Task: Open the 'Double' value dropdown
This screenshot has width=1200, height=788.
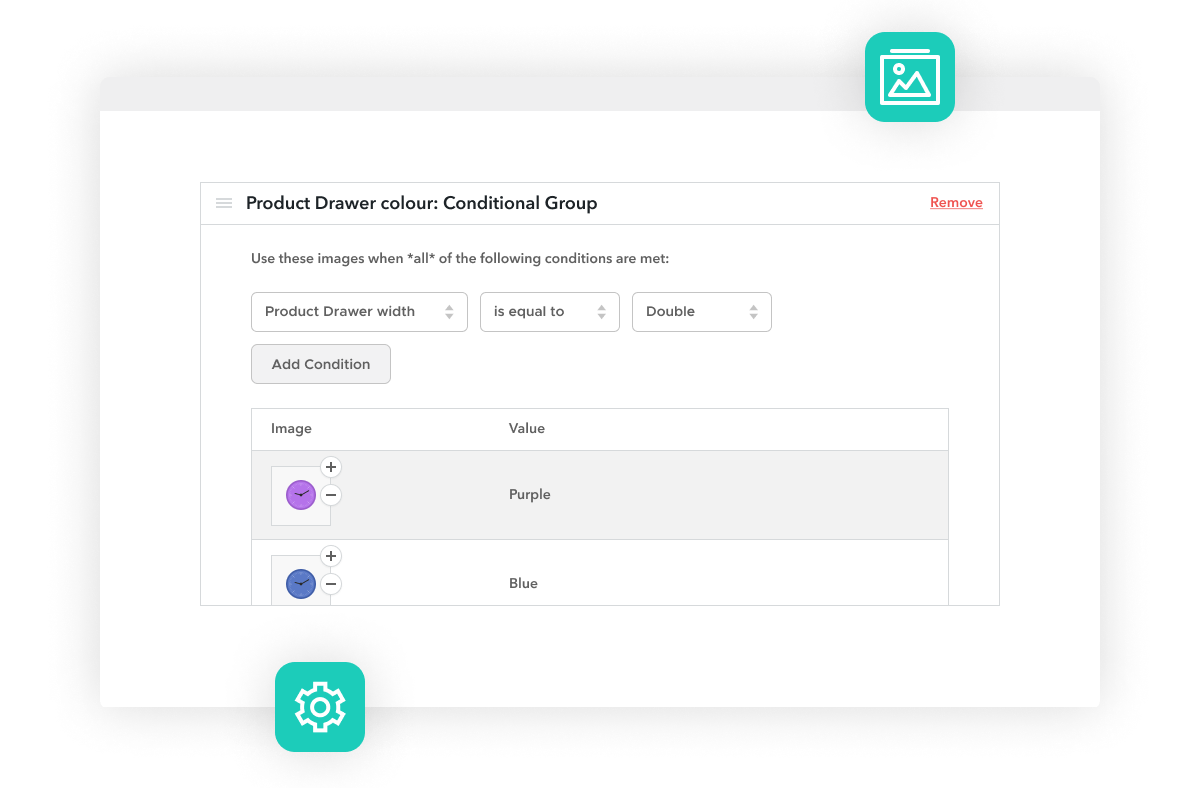Action: 701,311
